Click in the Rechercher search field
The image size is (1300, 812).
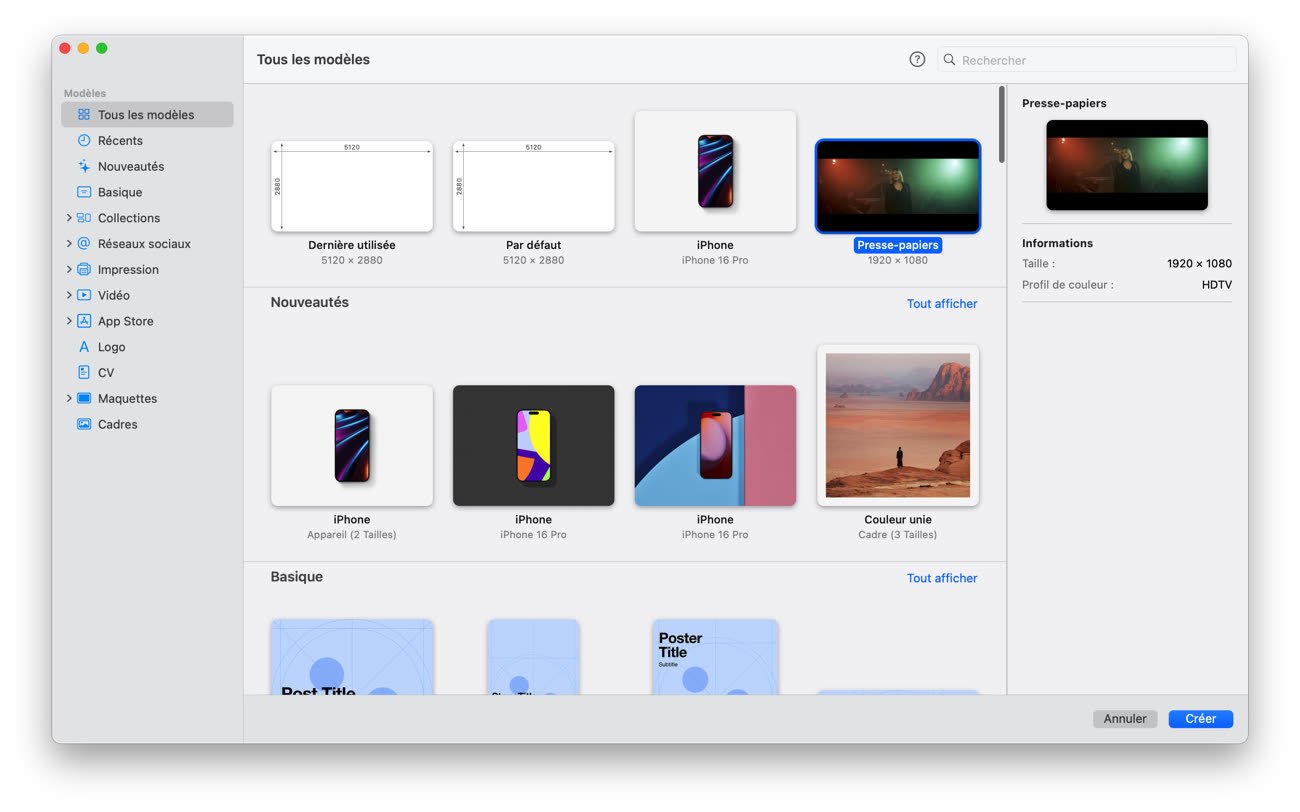(1090, 60)
